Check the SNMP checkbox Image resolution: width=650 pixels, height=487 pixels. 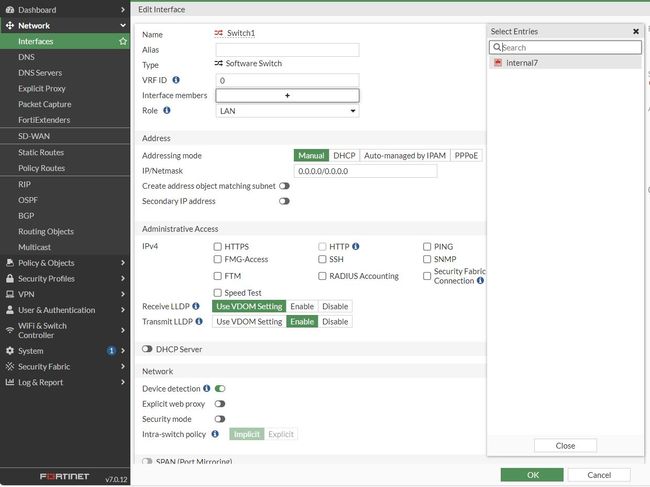pyautogui.click(x=427, y=259)
